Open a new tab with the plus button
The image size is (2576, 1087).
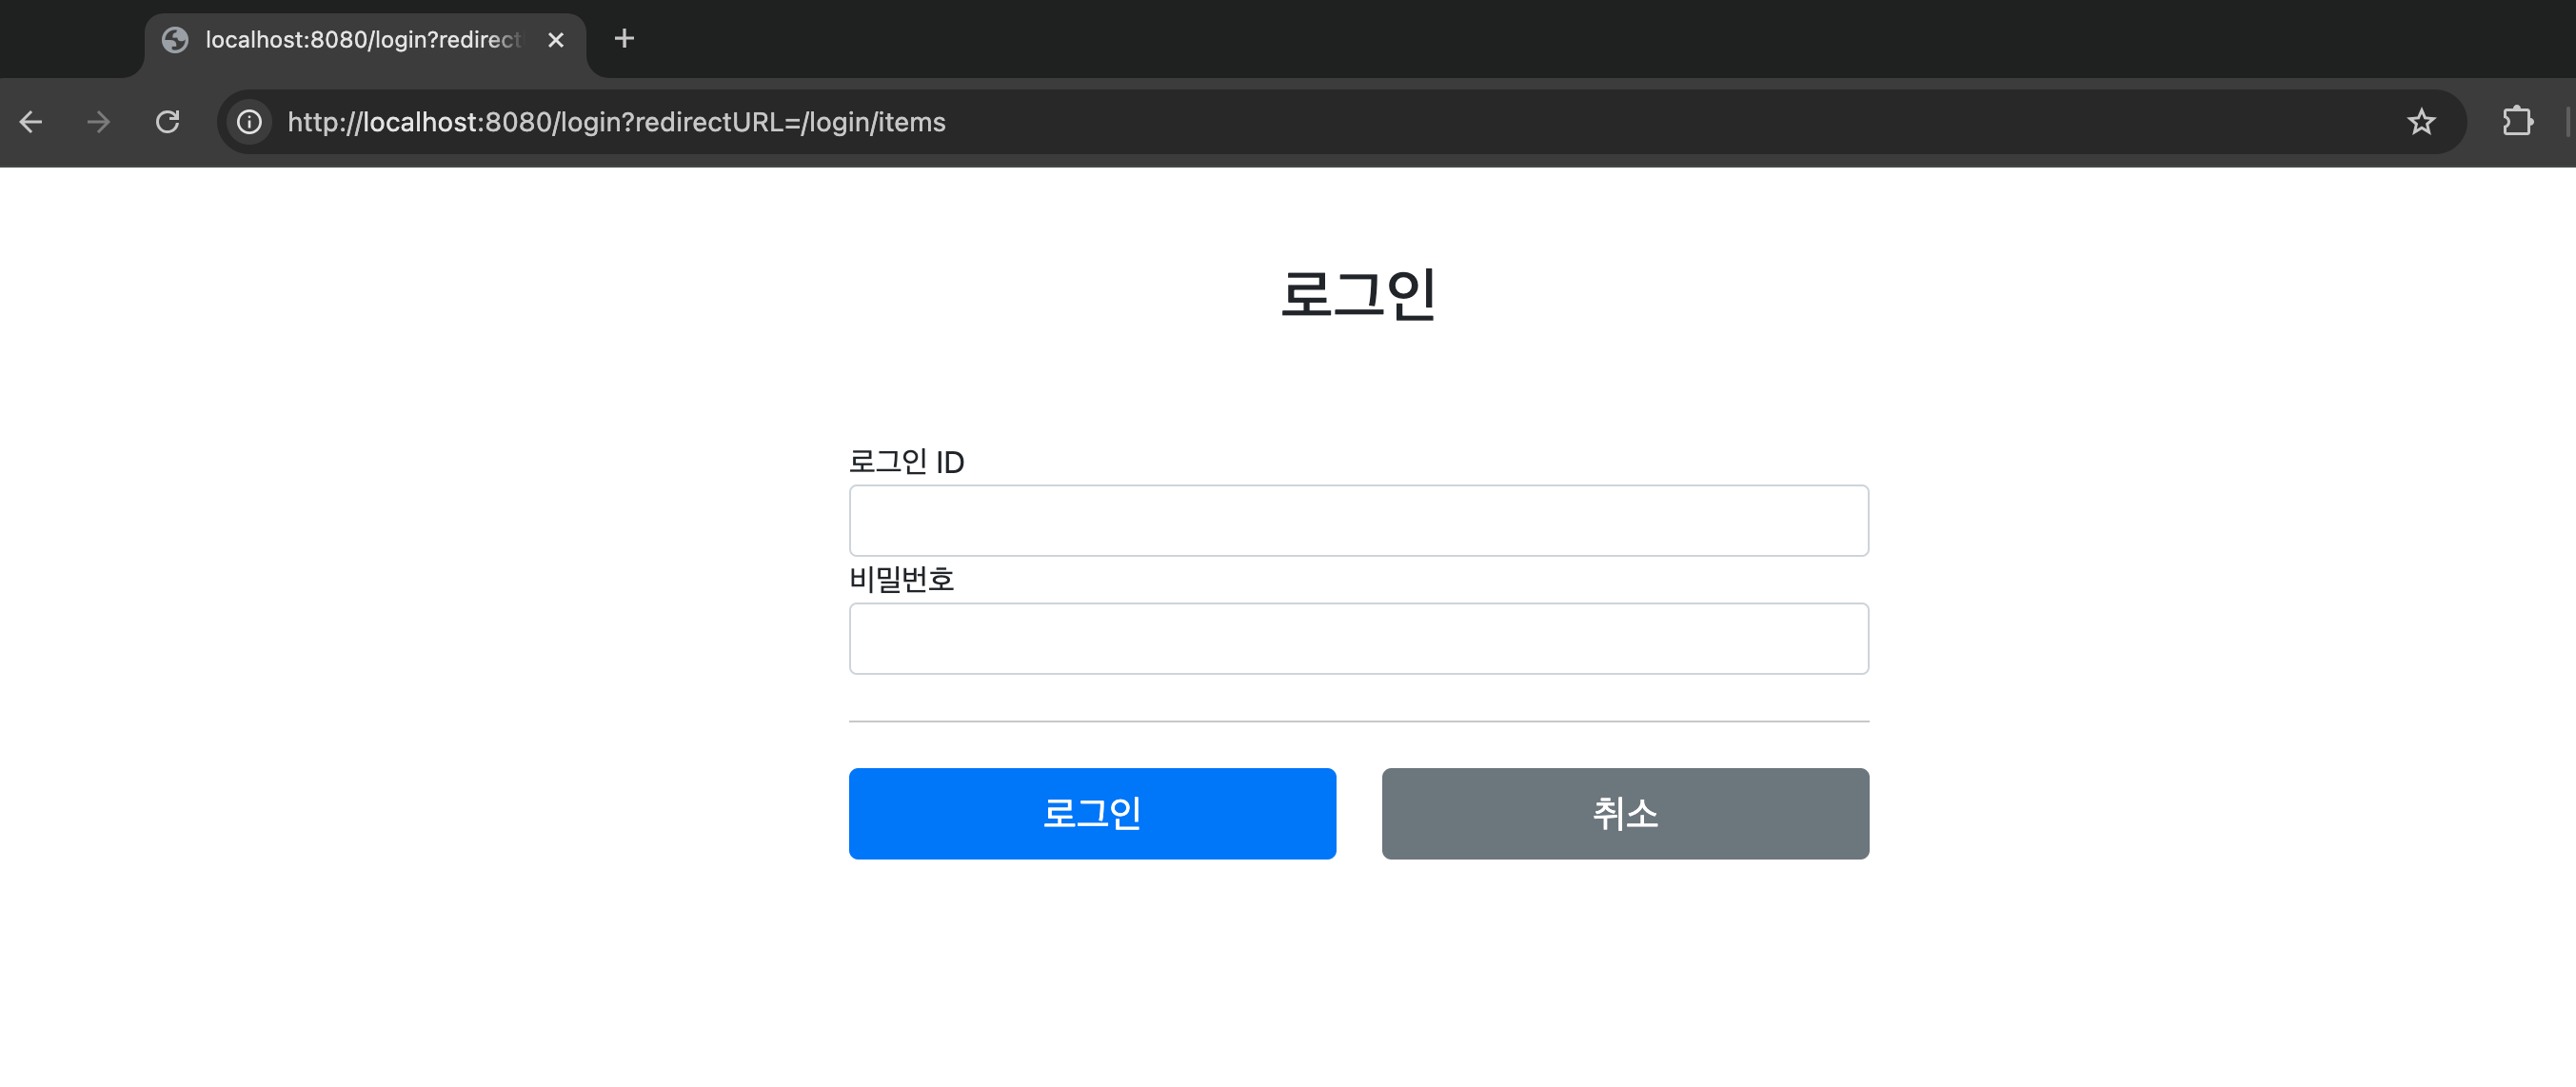tap(624, 39)
